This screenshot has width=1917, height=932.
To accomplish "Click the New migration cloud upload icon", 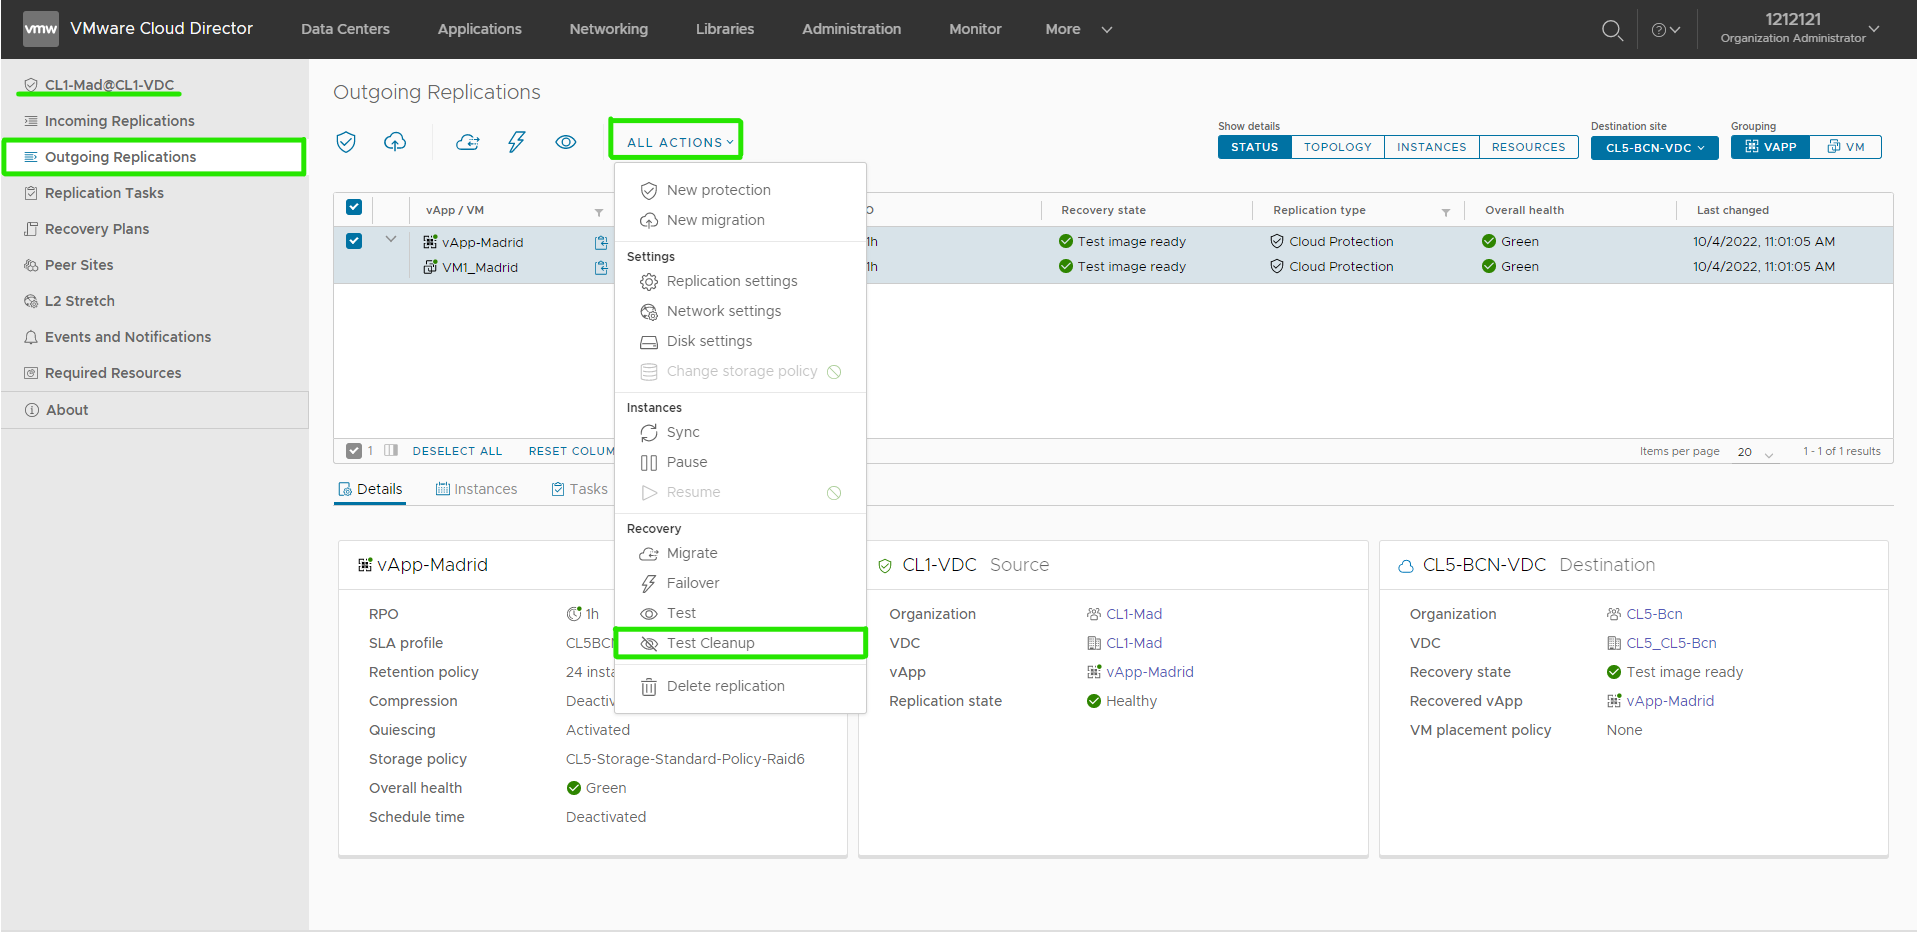I will click(395, 142).
